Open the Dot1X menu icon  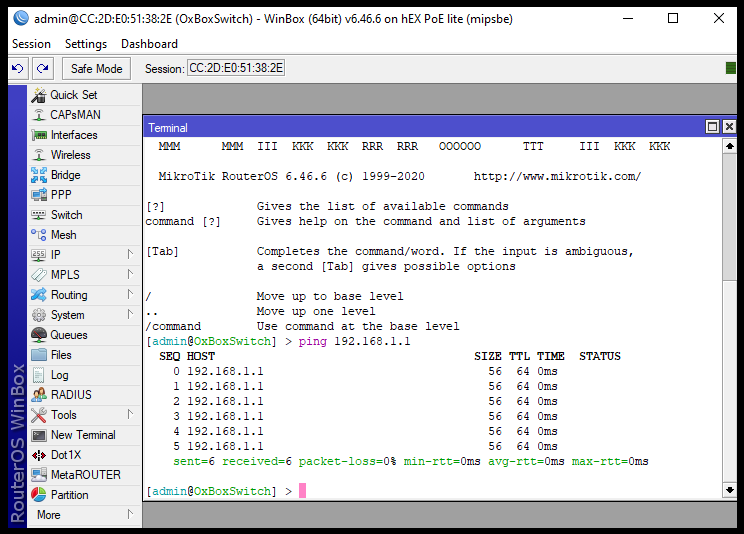tap(38, 455)
